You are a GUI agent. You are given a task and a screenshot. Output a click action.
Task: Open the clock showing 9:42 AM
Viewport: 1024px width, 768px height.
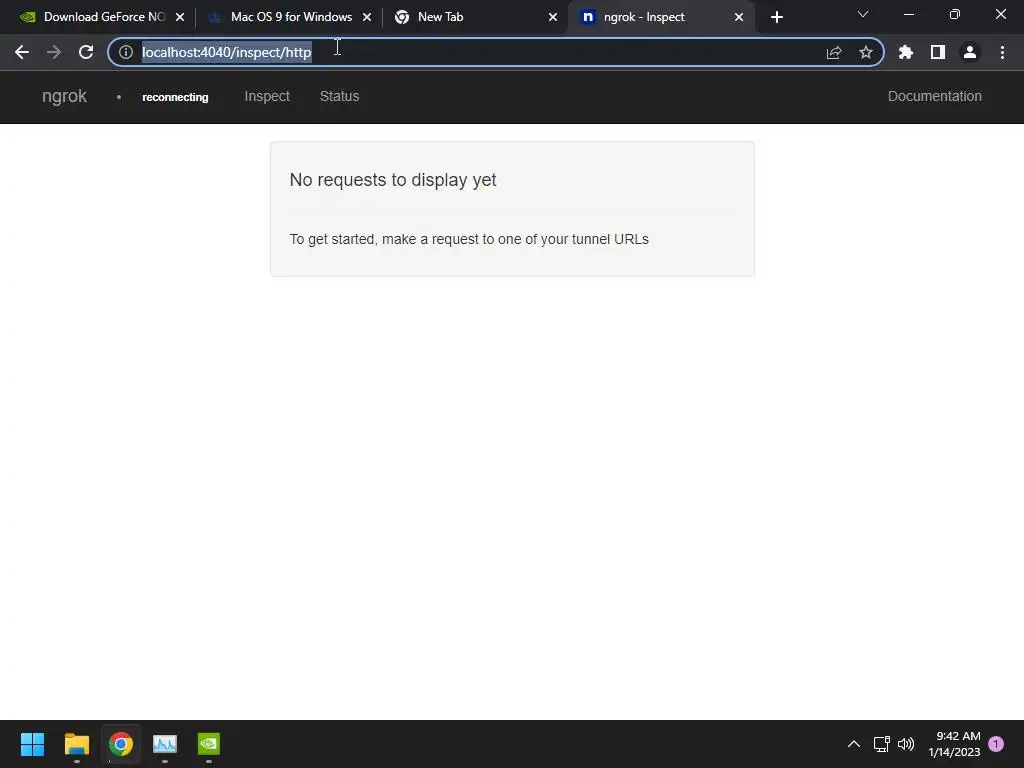(955, 744)
